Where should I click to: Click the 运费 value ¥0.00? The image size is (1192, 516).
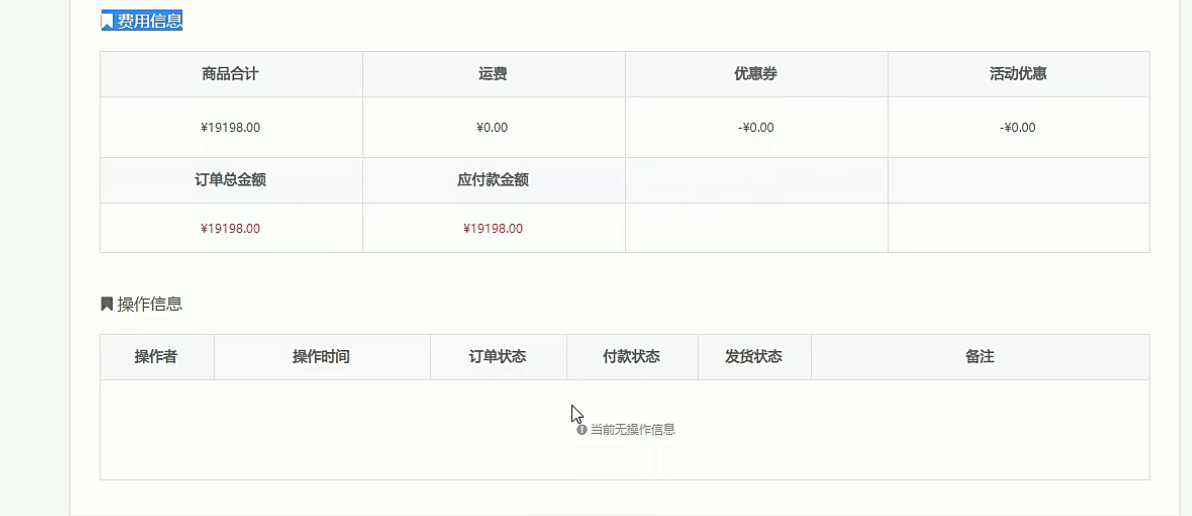click(x=493, y=128)
